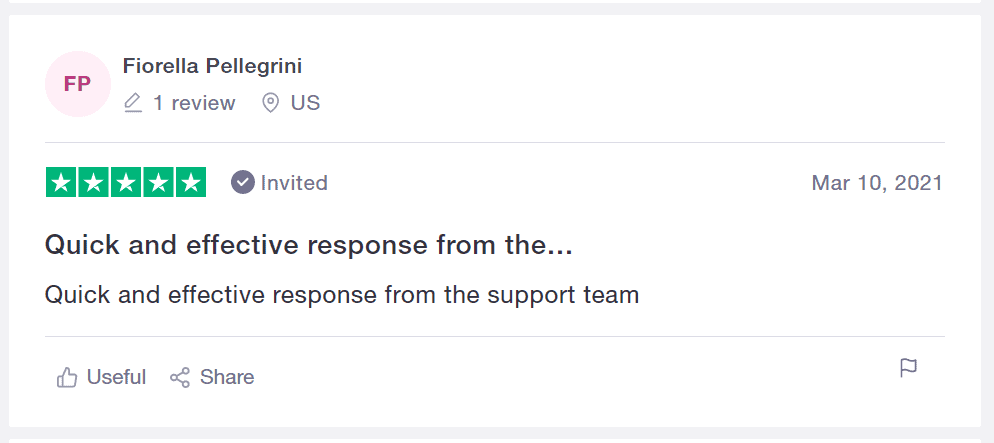This screenshot has height=443, width=994.
Task: Open the FP profile avatar
Action: click(x=78, y=84)
